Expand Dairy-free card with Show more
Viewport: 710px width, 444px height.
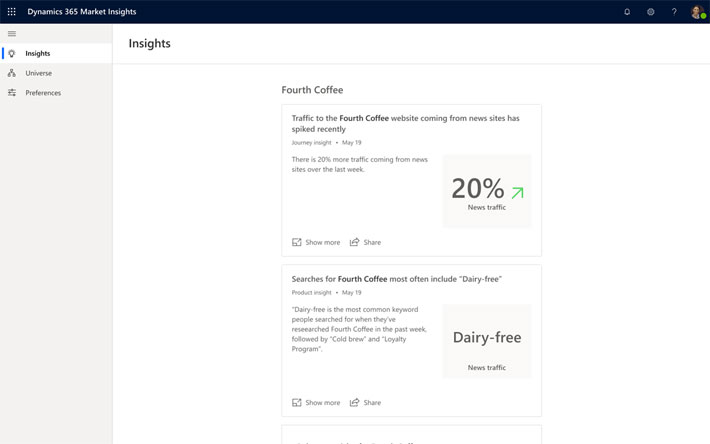coord(316,402)
